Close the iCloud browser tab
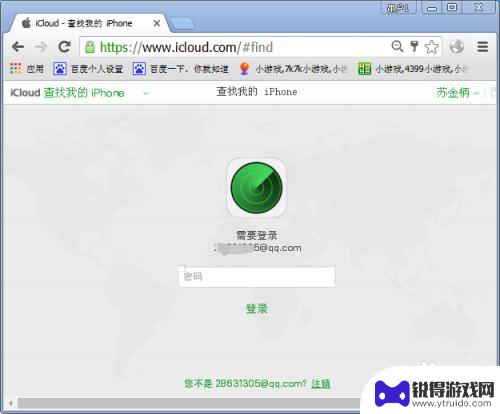 (156, 23)
